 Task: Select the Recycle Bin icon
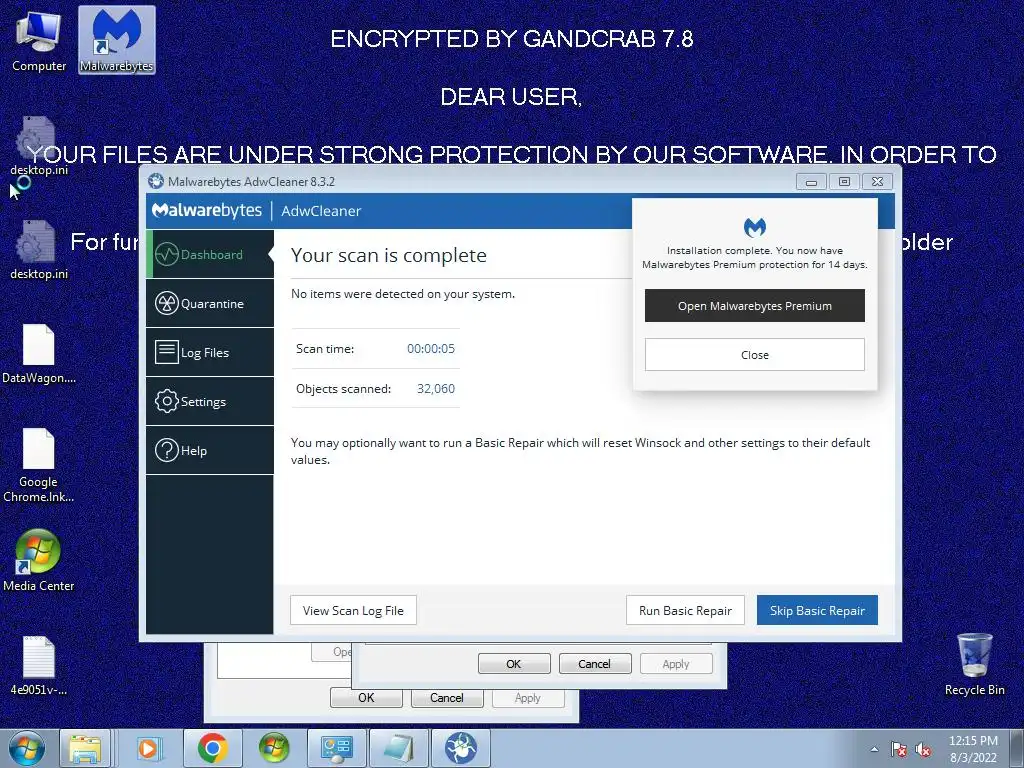974,664
